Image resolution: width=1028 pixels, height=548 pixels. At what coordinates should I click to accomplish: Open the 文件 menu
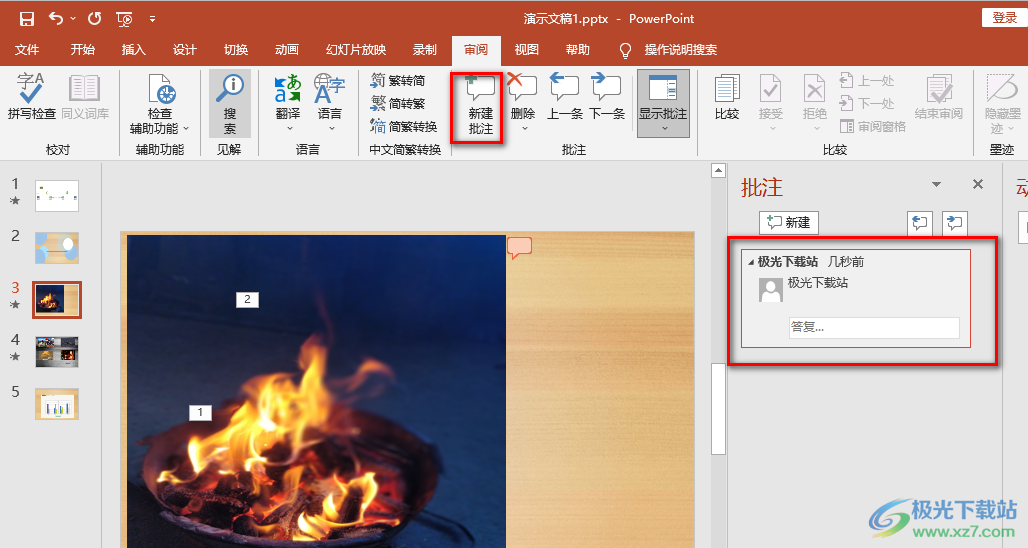coord(27,50)
